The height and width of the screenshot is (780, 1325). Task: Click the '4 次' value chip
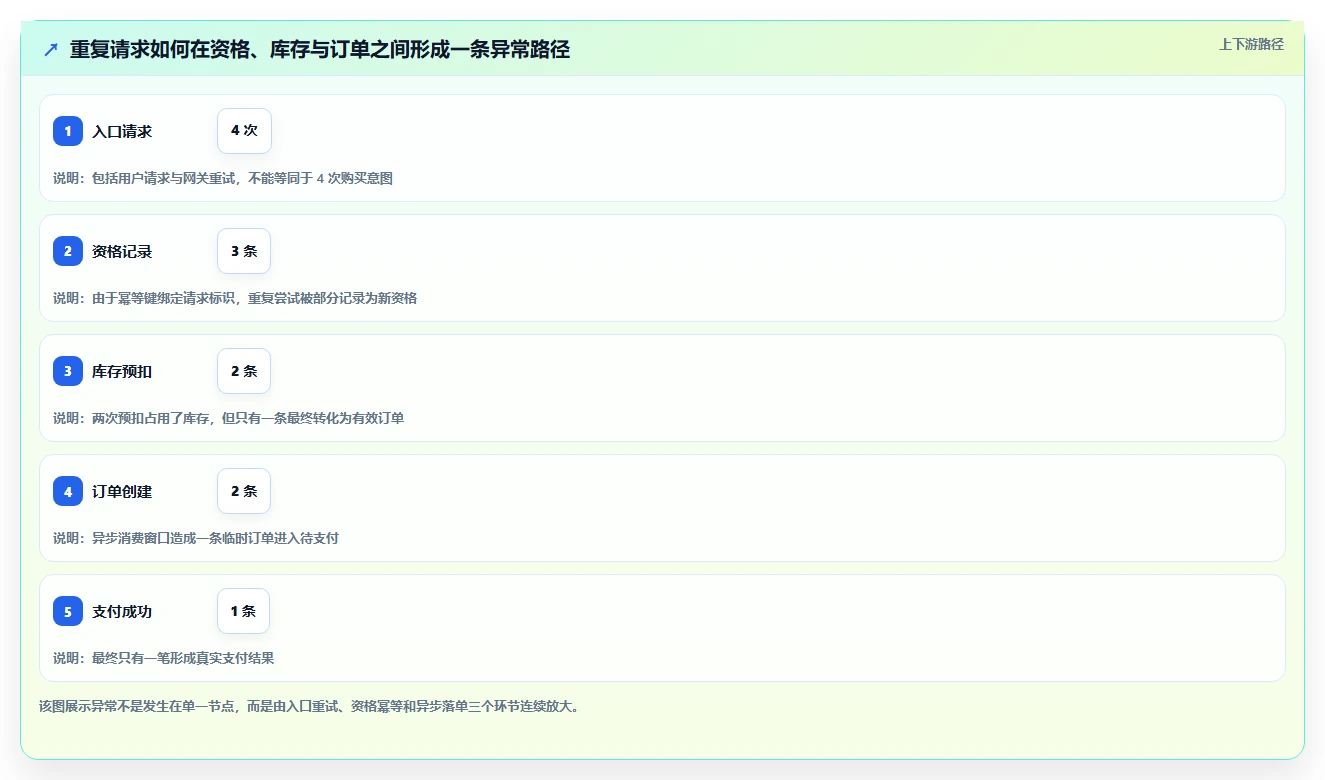pyautogui.click(x=244, y=131)
